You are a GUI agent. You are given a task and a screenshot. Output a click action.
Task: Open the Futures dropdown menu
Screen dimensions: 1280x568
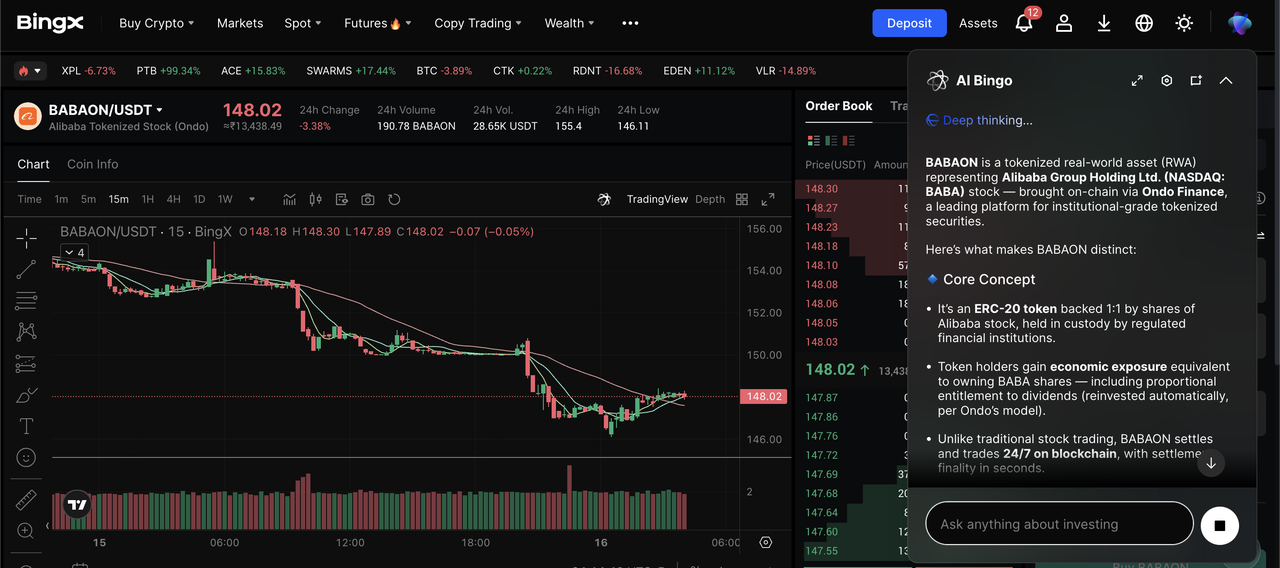pos(377,23)
